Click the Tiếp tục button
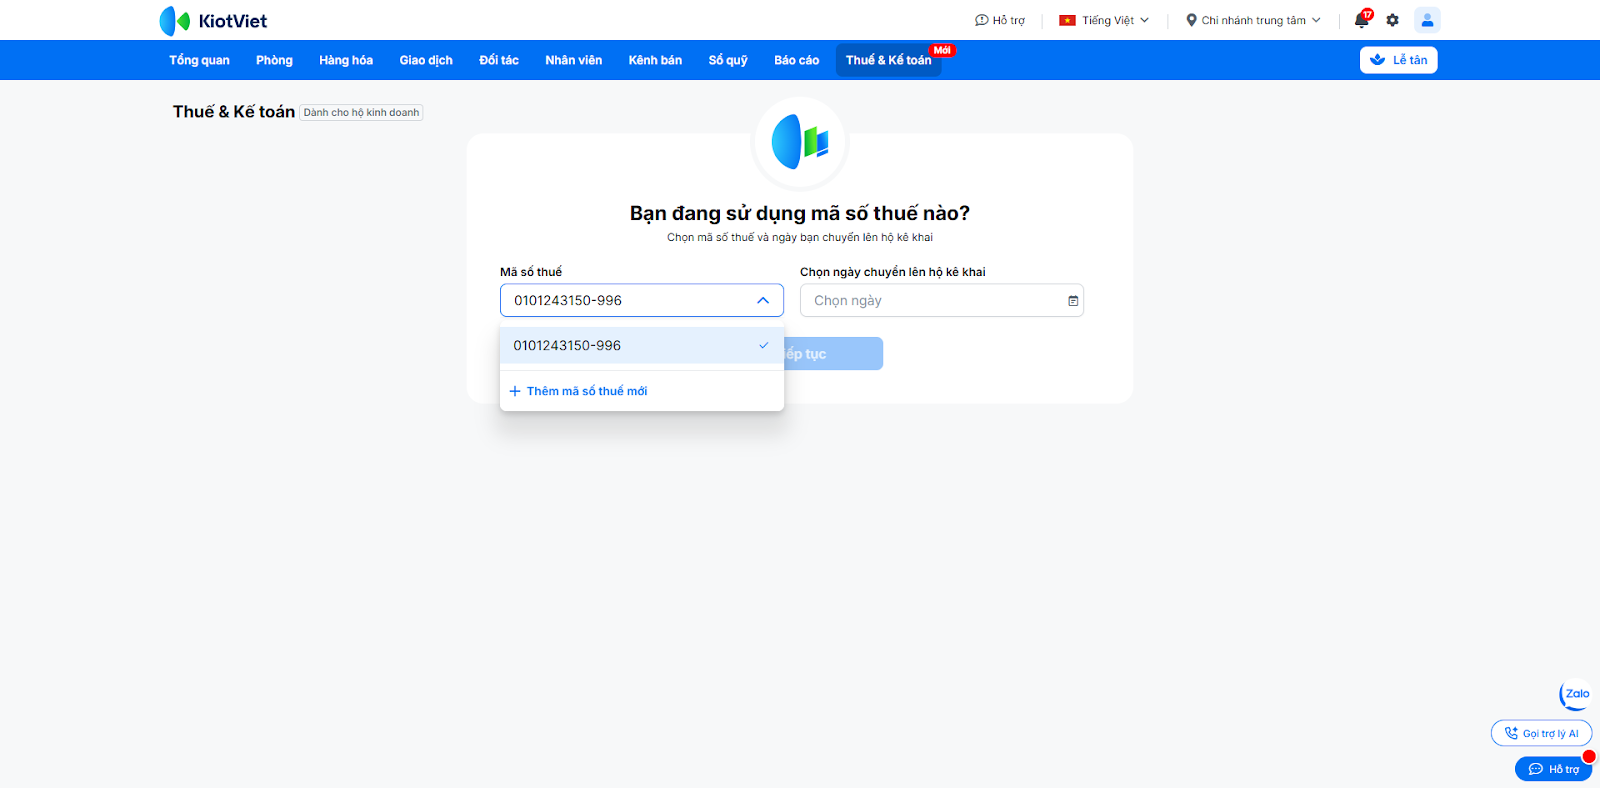 click(x=833, y=354)
